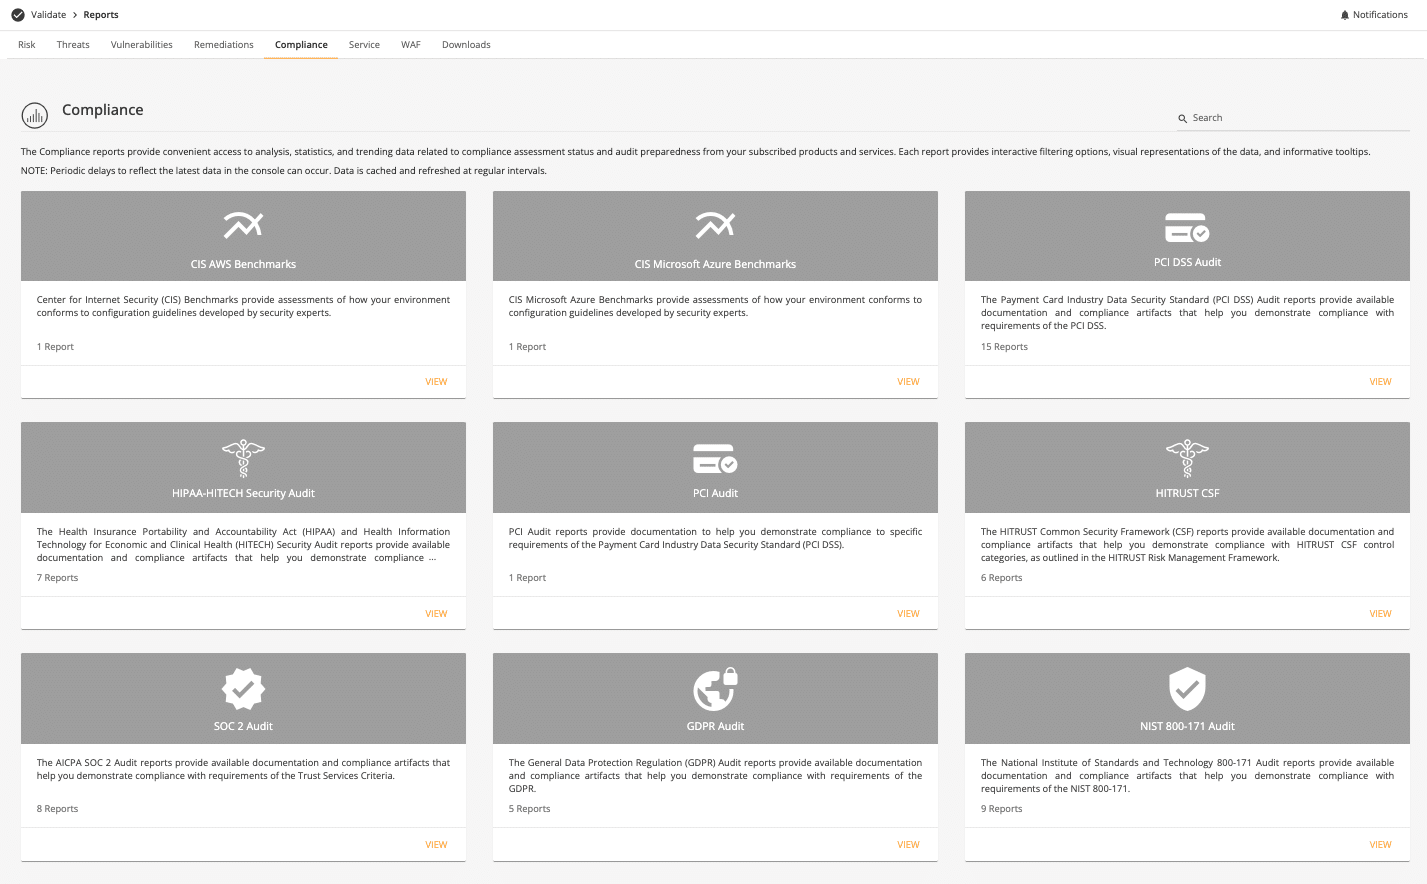This screenshot has width=1427, height=884.
Task: Open the WAF tab
Action: (411, 45)
